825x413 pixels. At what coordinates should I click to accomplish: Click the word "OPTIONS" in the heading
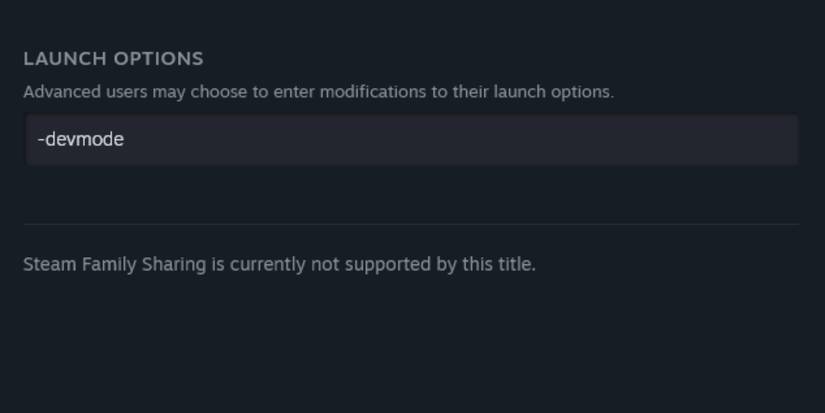tap(158, 59)
